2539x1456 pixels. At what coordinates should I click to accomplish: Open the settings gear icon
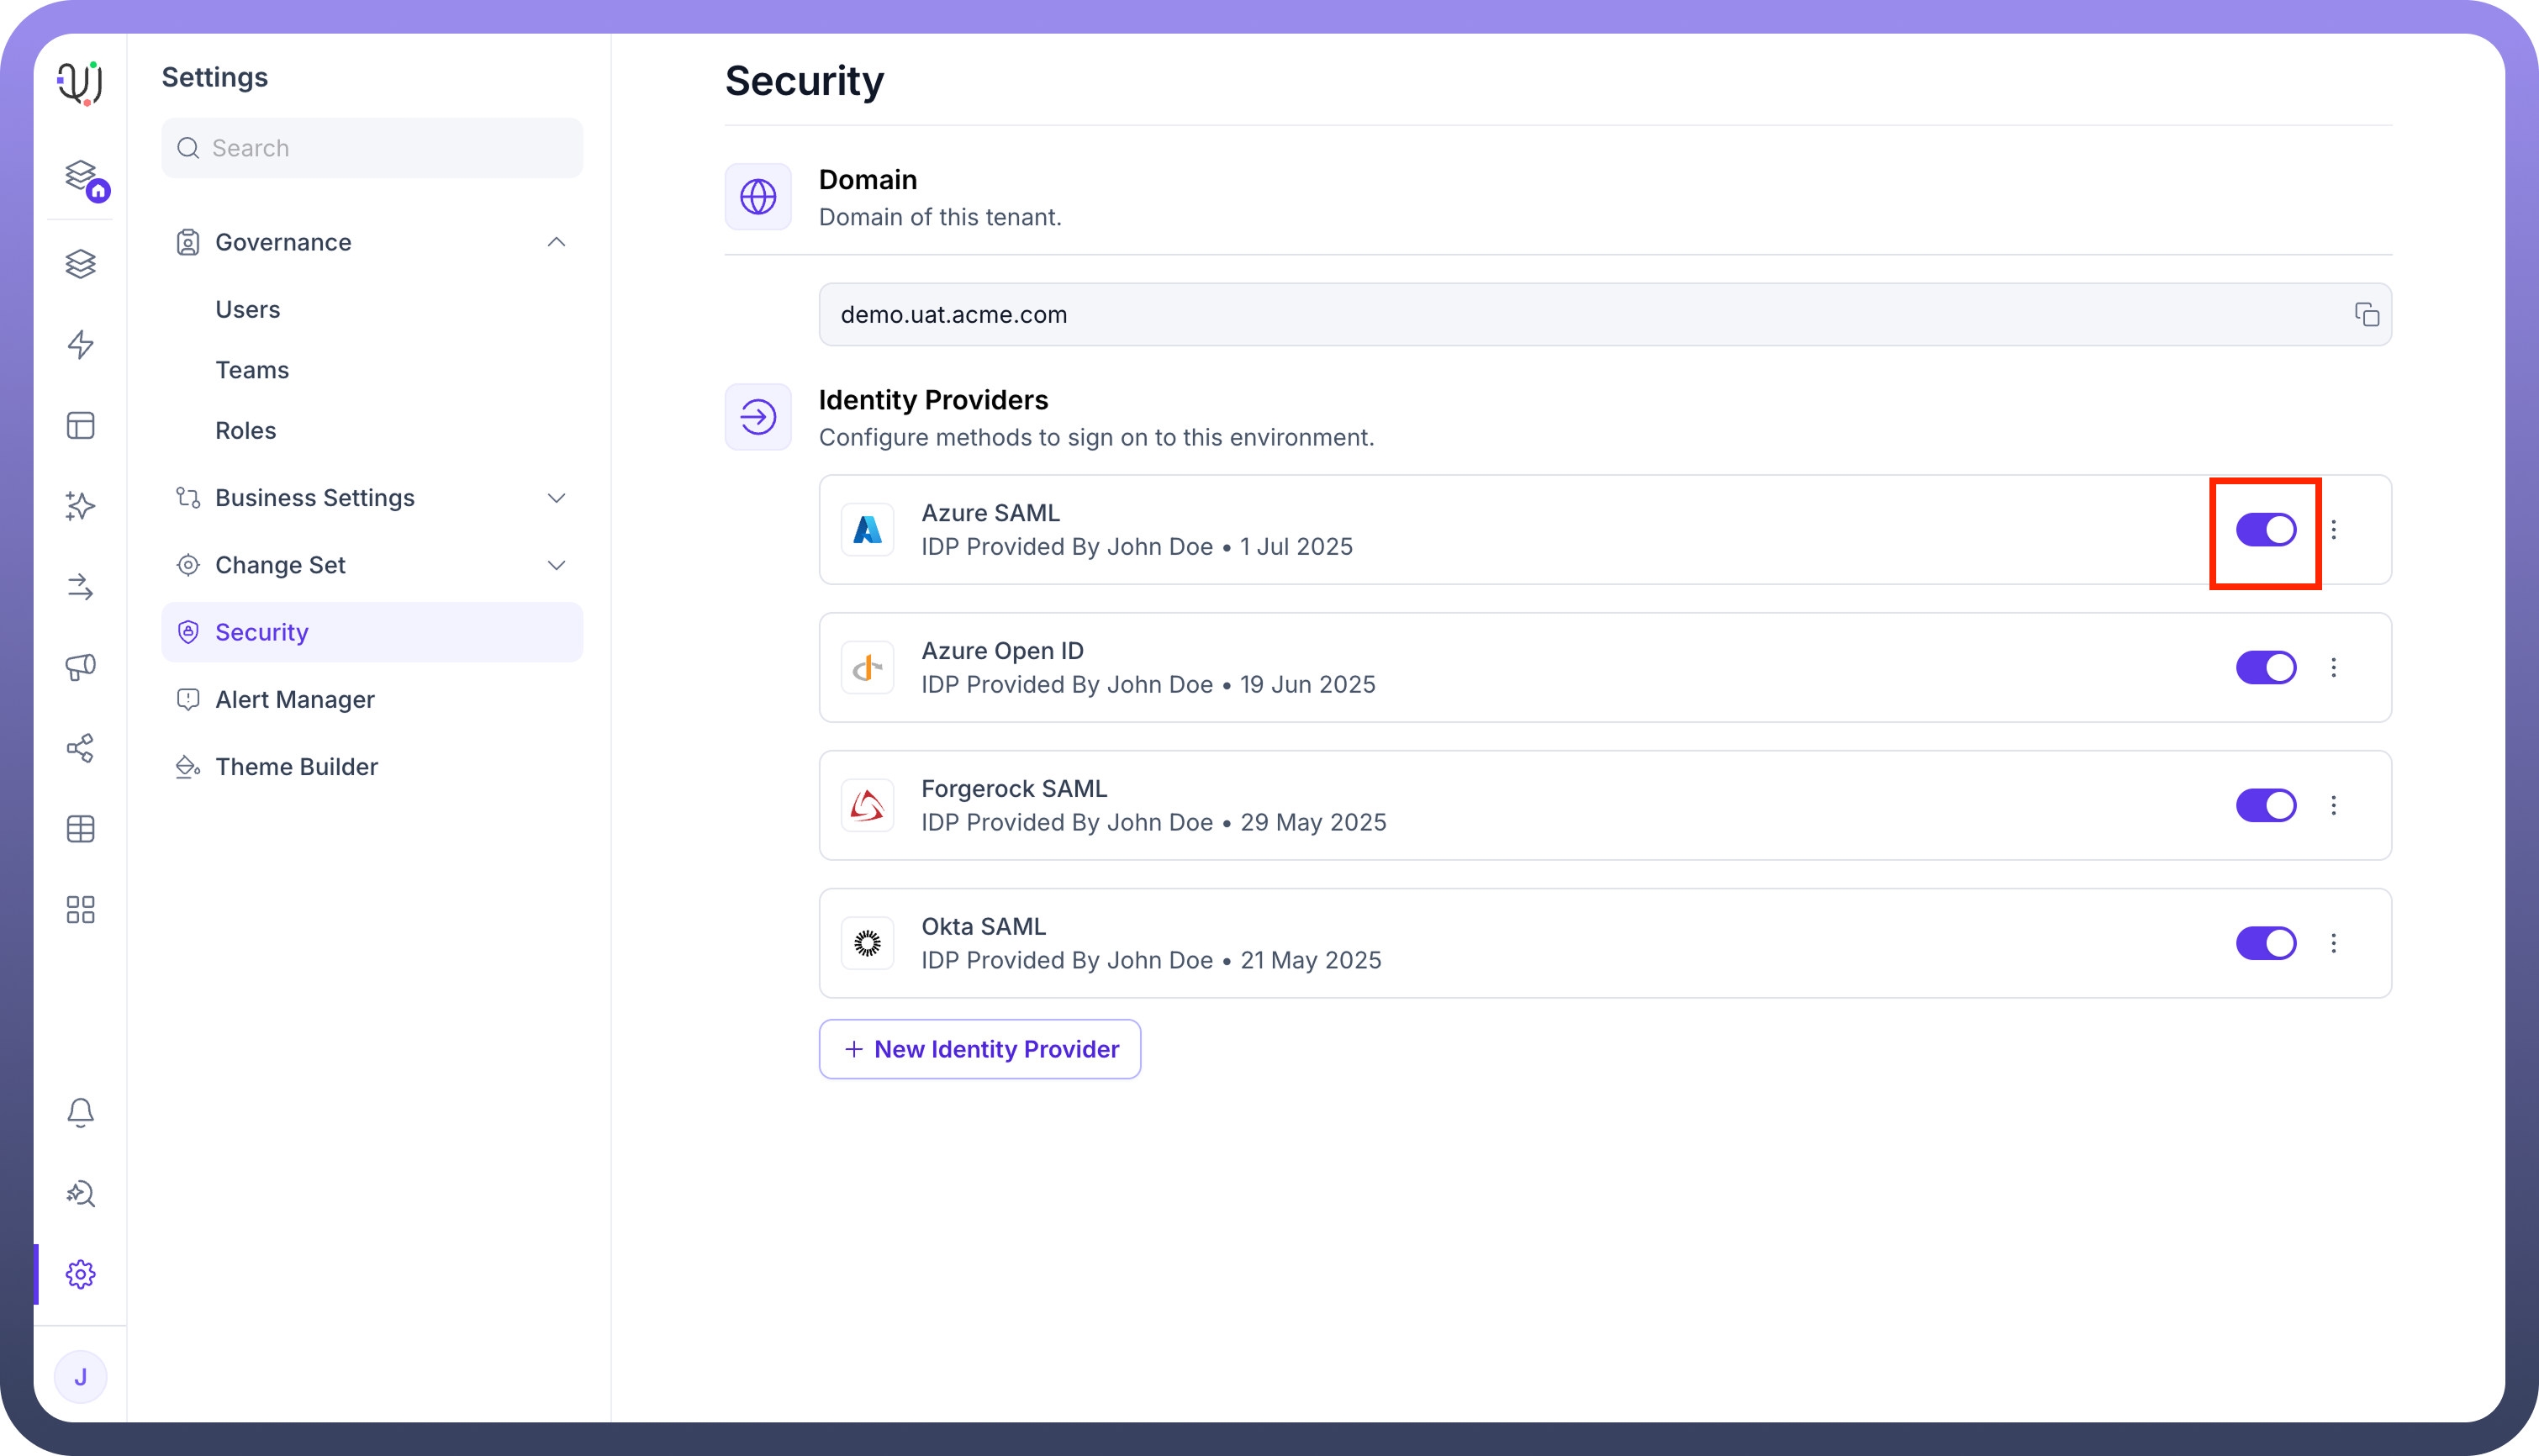click(x=80, y=1274)
